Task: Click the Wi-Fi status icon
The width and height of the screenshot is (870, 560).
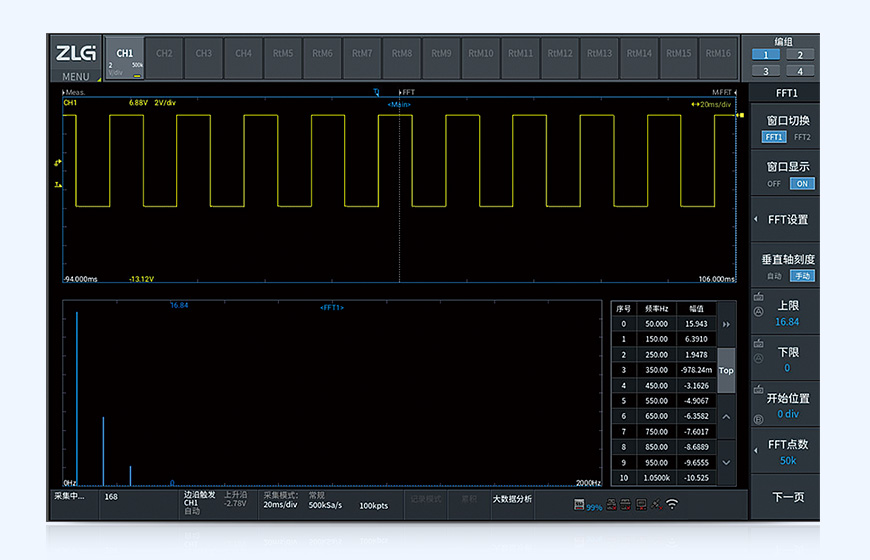Action: [671, 506]
